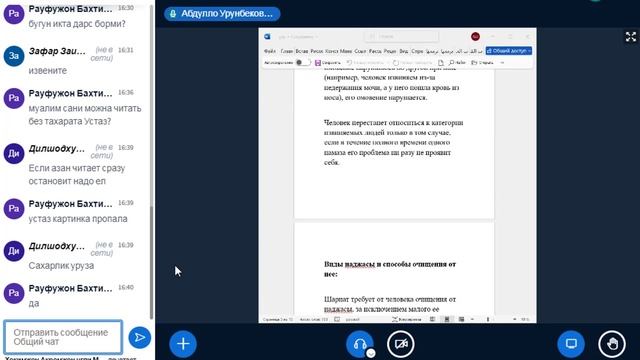Select chat message 'устаз картинка пропала'
This screenshot has width=640, height=360.
coord(78,219)
